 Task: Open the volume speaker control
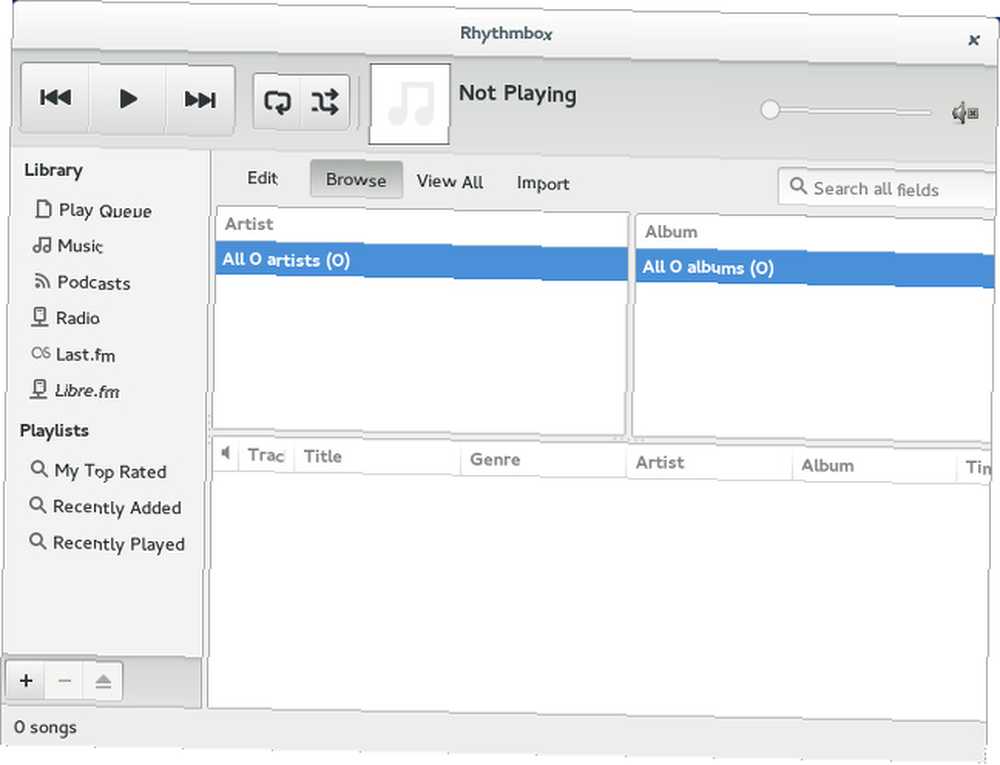(965, 113)
